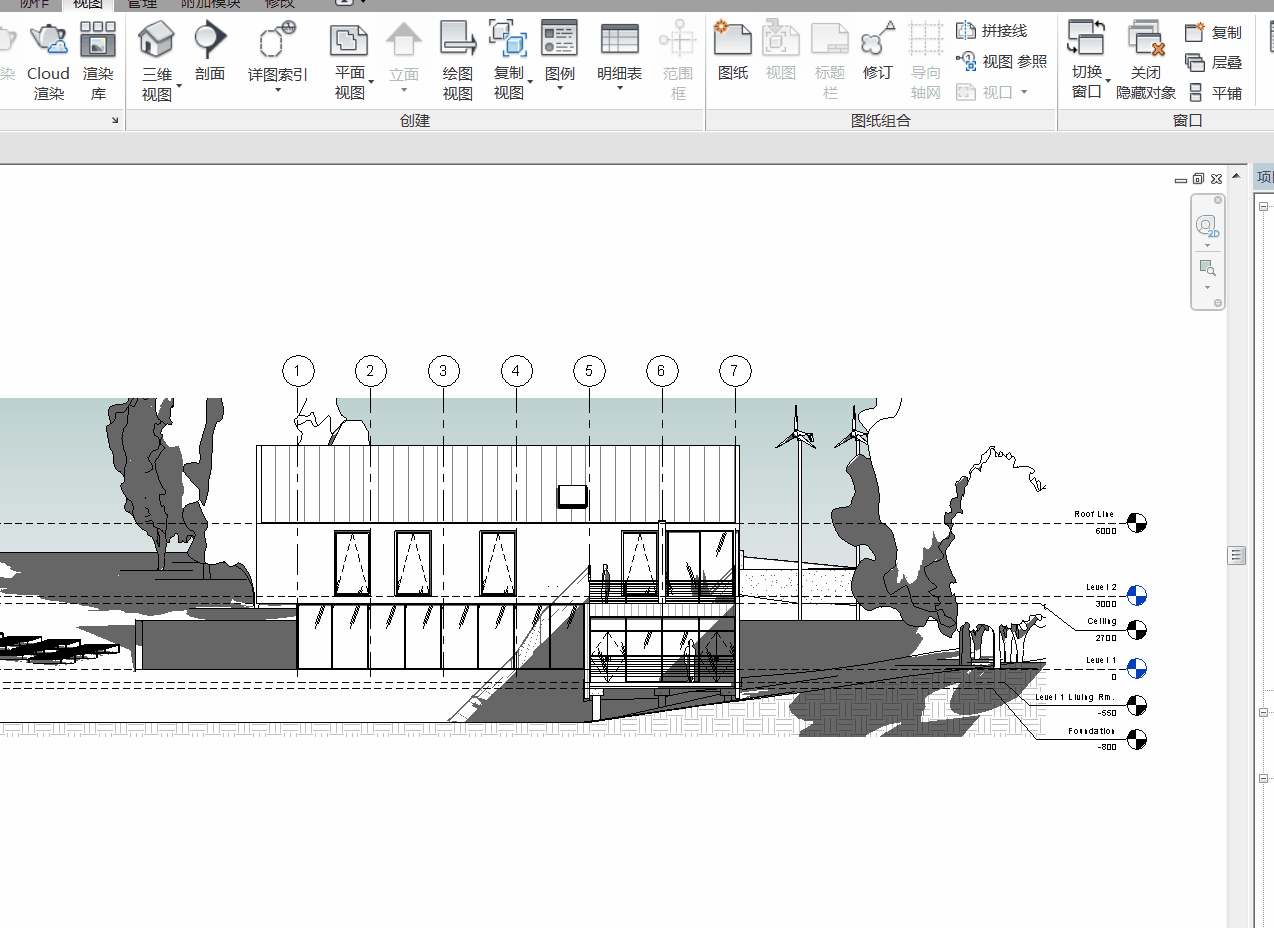
Task: Click the vertical scrollbar thumb of the view
Action: pyautogui.click(x=1237, y=555)
